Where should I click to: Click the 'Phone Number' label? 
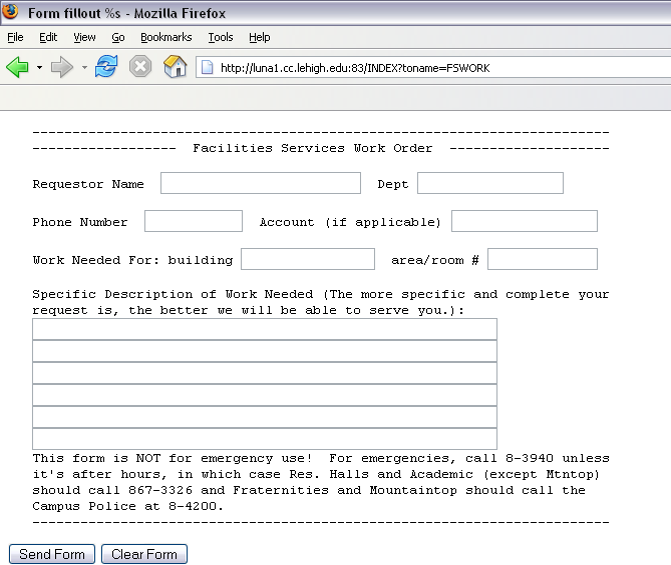click(x=80, y=222)
